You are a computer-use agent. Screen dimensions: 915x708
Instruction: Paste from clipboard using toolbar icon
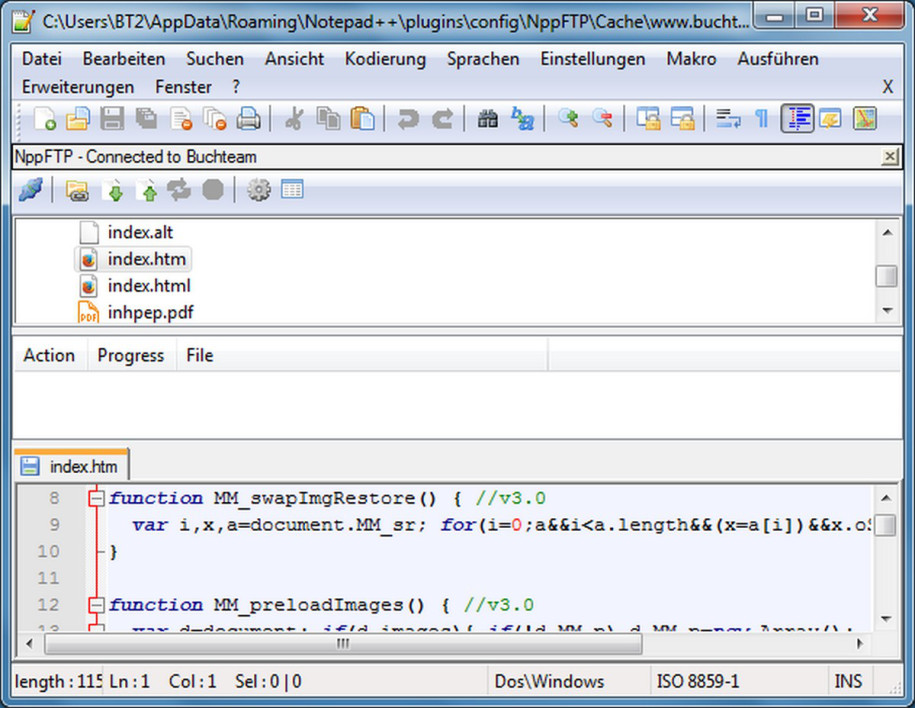362,118
